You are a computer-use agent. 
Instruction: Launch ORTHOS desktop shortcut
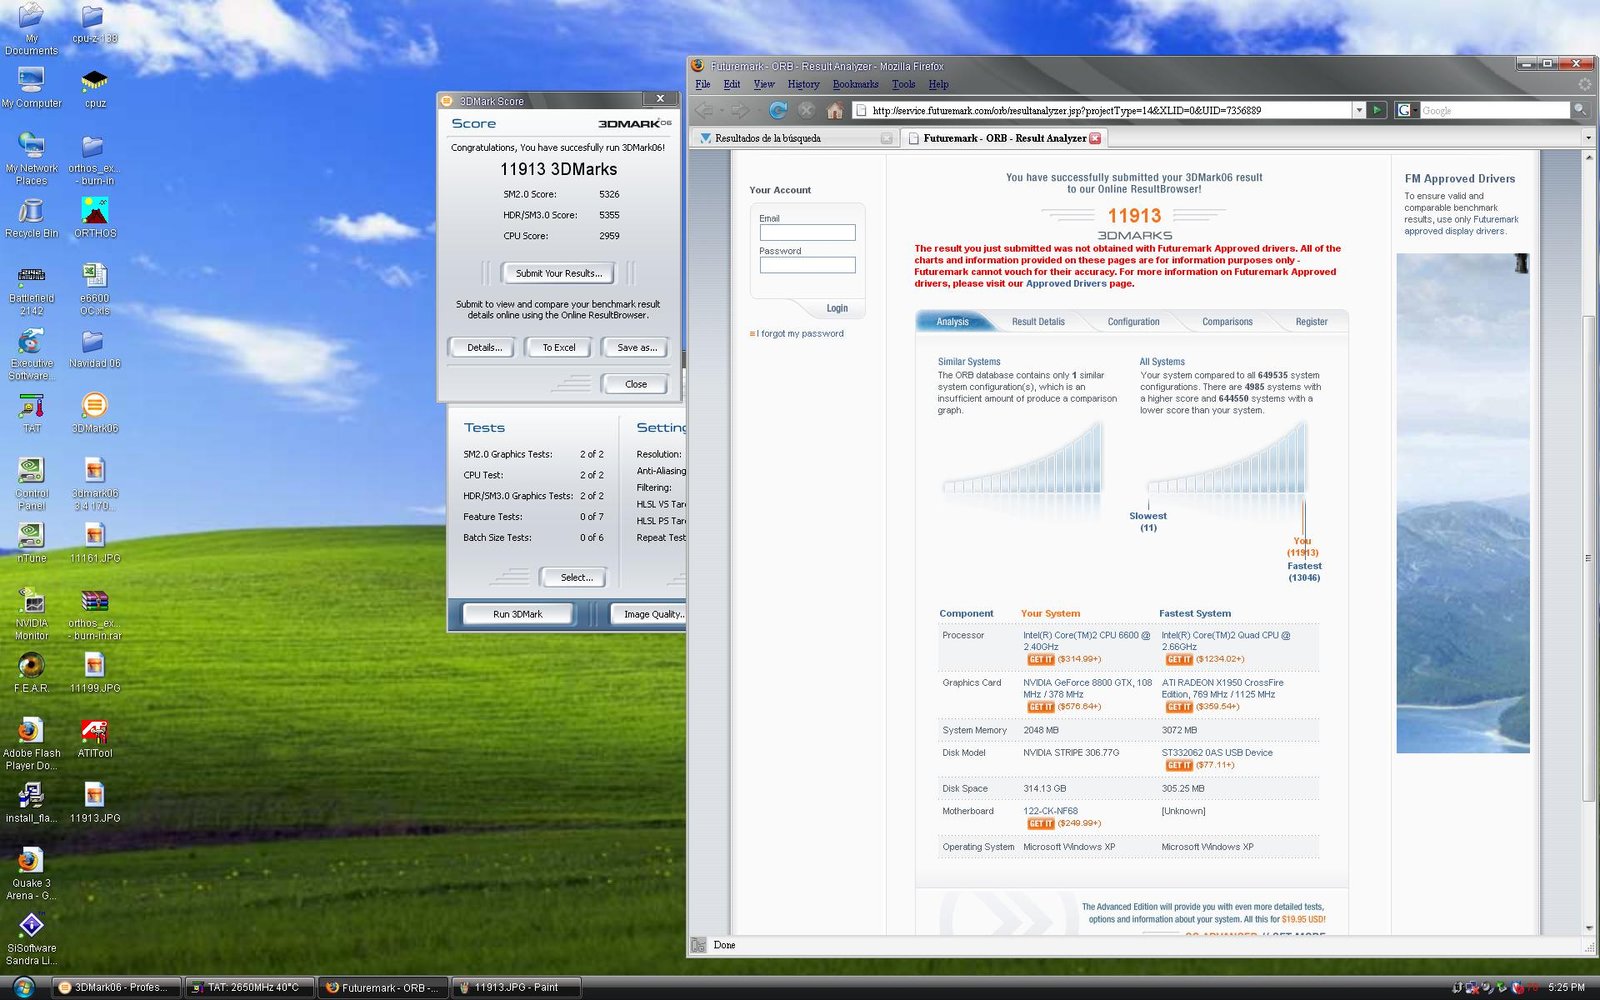point(95,218)
